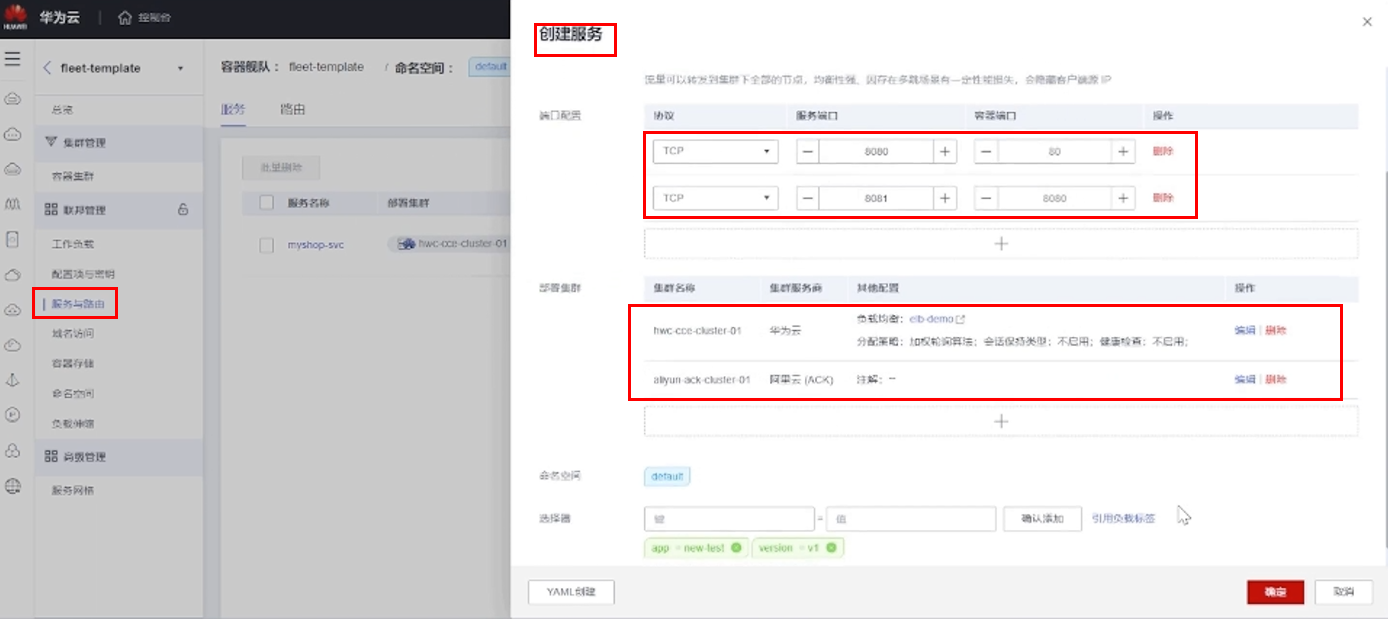Open 服务与路由 in the sidebar
Screen dimensions: 1388x619
coord(78,304)
